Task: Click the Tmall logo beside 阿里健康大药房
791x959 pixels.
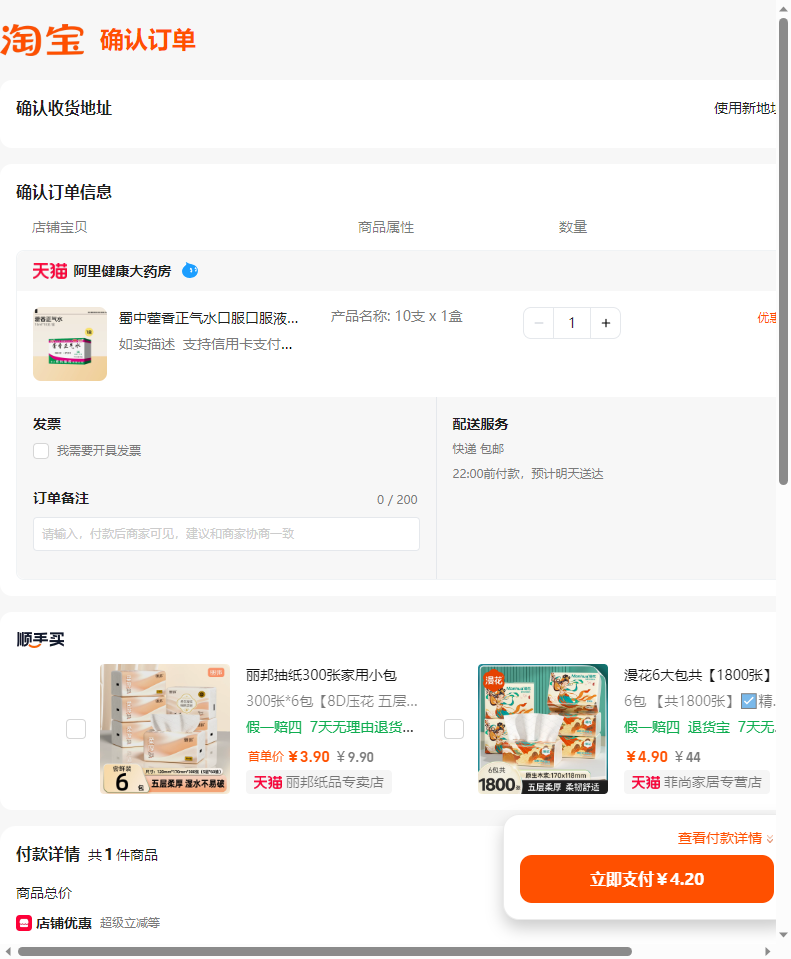Action: coord(50,271)
